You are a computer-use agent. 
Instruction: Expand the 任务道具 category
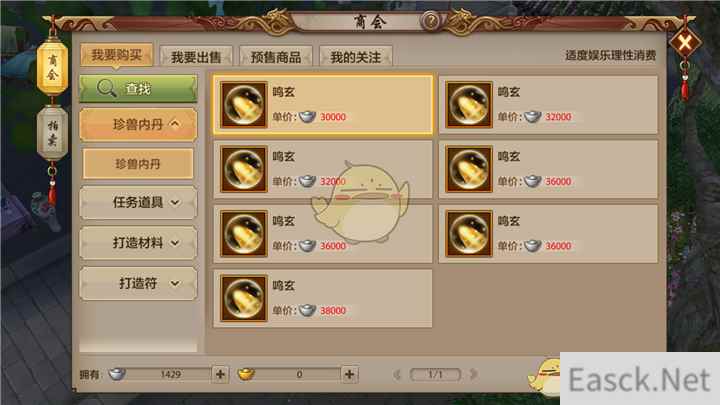click(x=138, y=202)
